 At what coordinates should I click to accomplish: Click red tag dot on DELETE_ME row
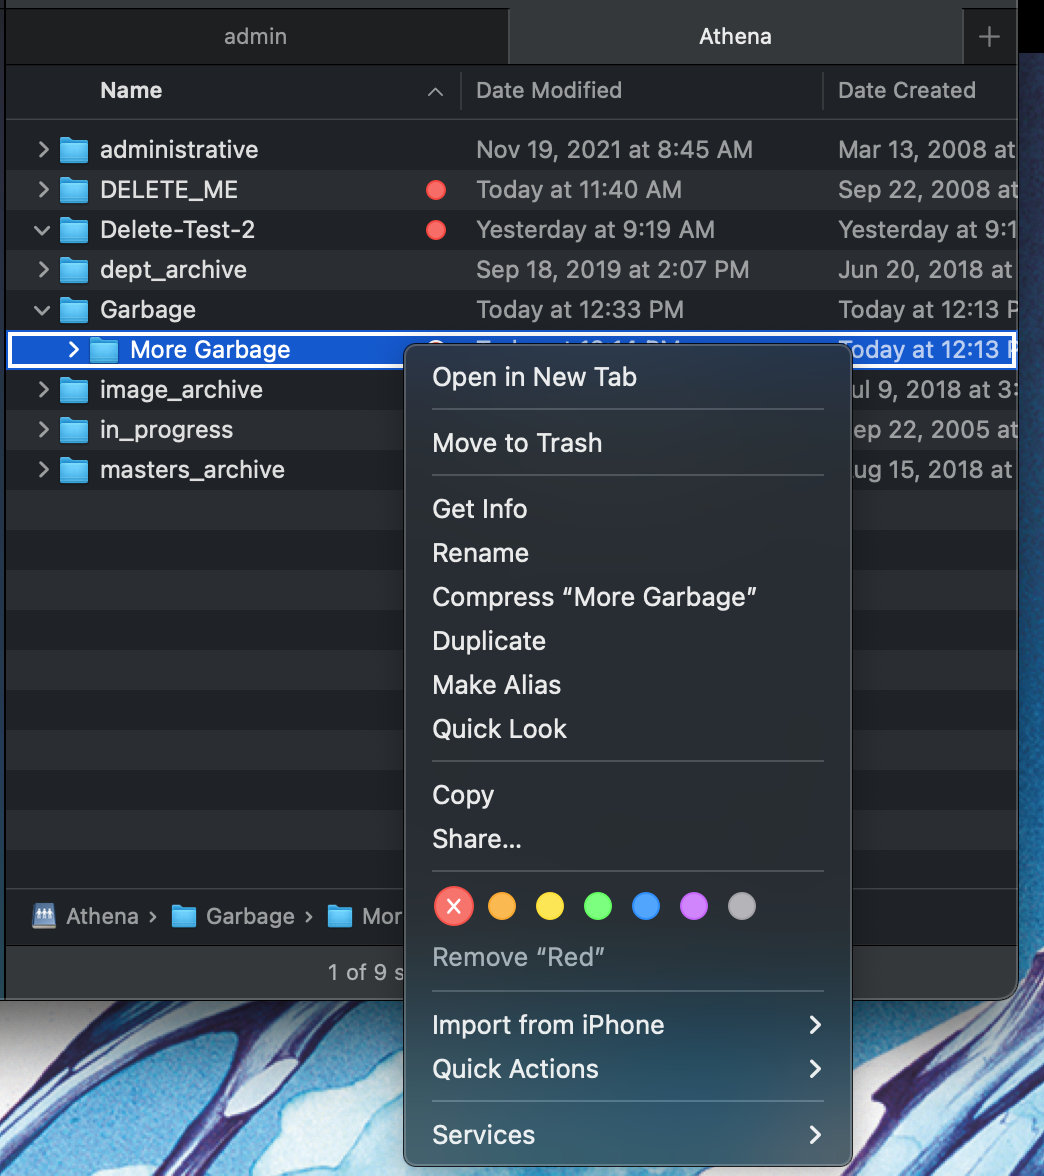coord(436,190)
